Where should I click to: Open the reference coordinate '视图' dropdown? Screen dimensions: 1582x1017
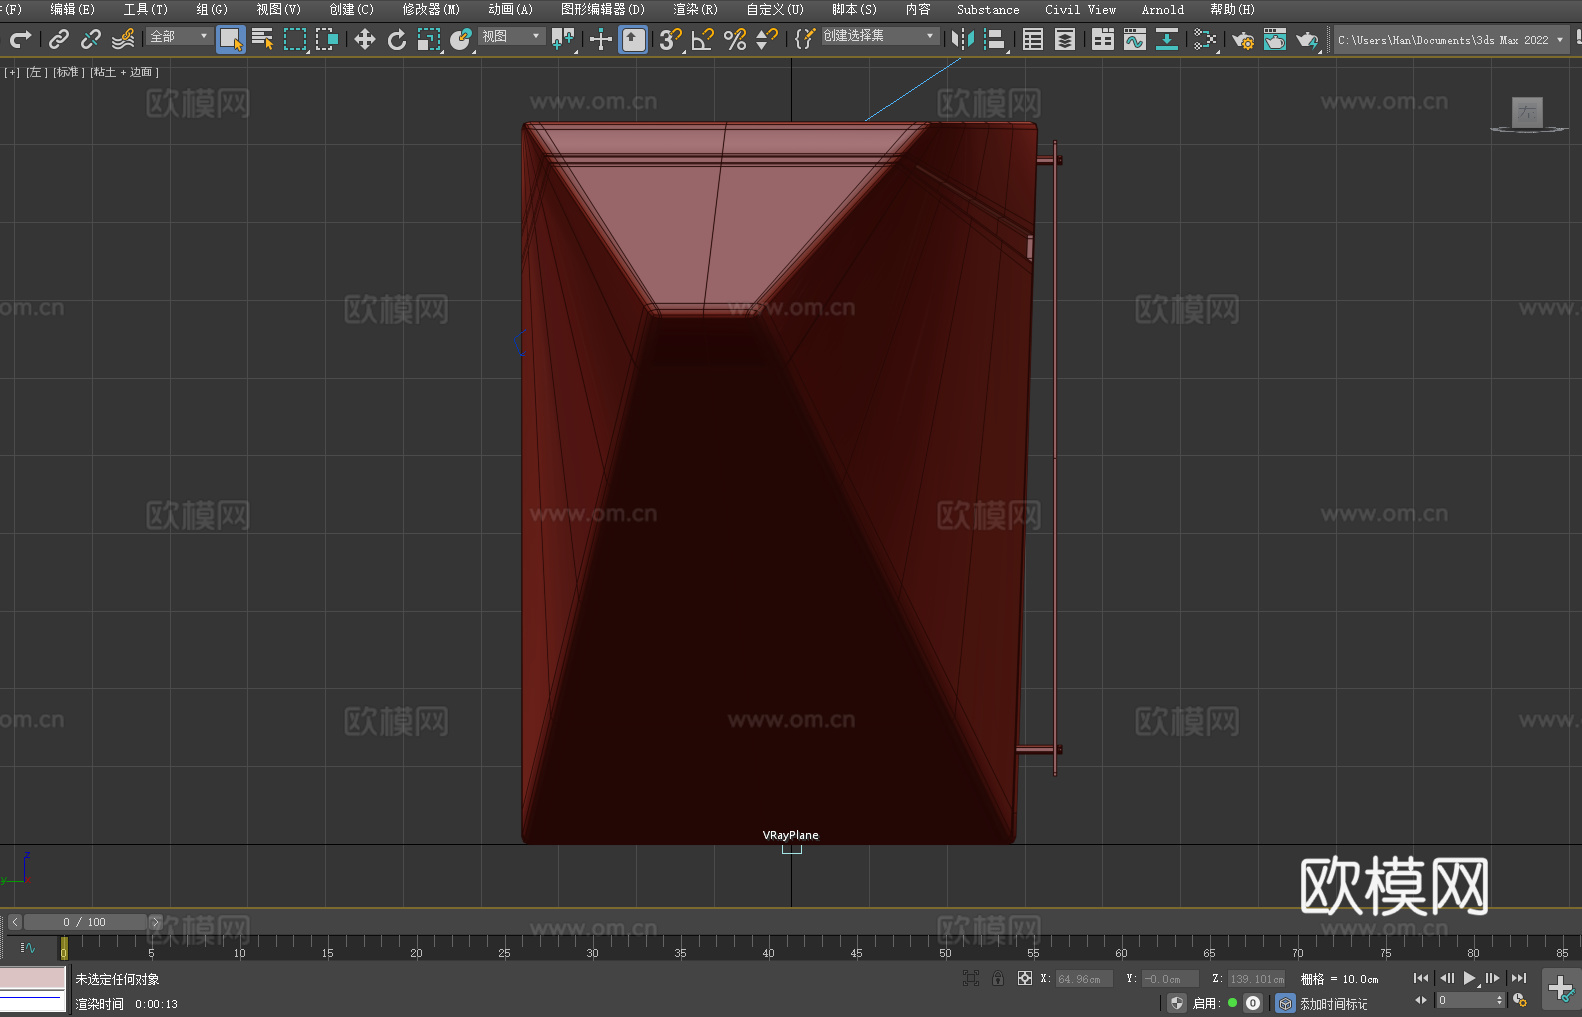(511, 36)
